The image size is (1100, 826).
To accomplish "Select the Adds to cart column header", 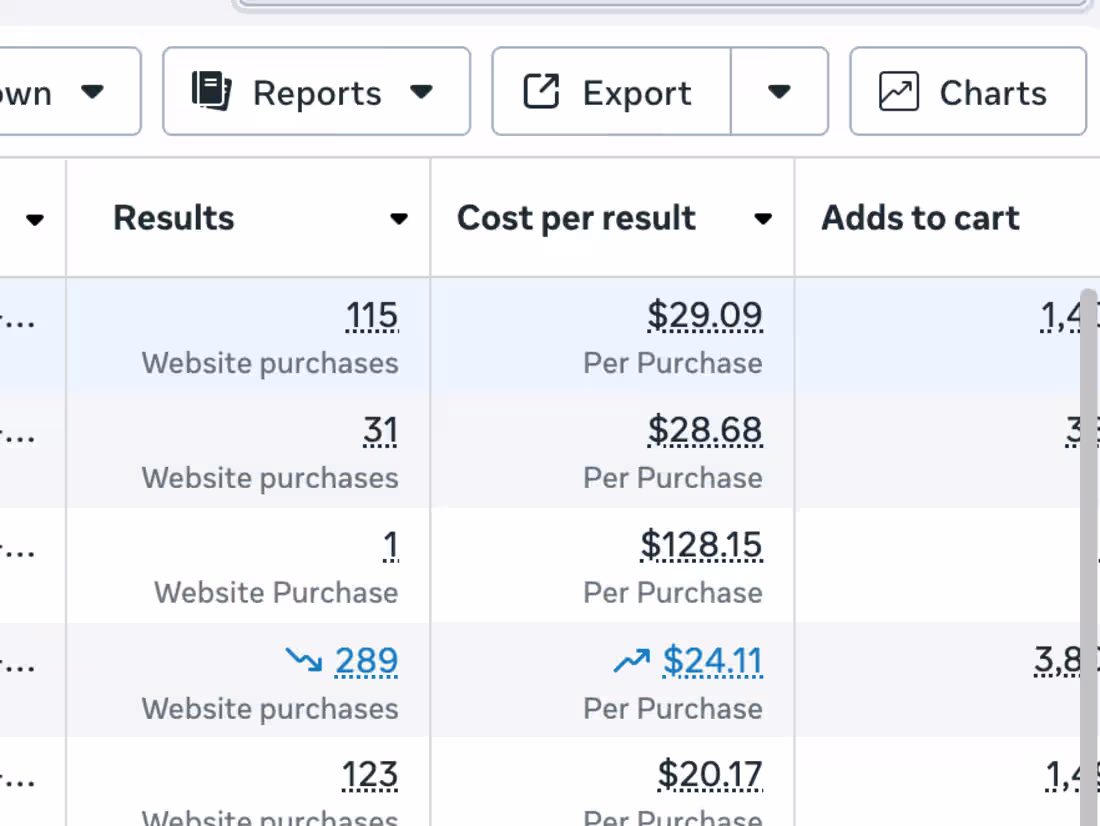I will [920, 218].
